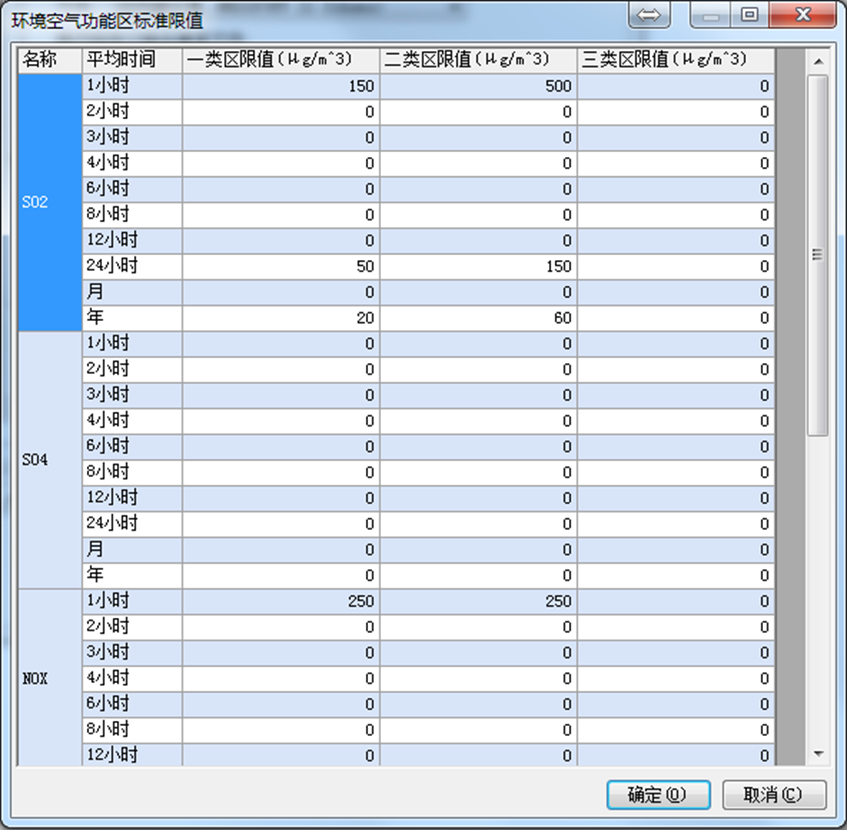Select the SO2 name cell
Viewport: 847px width, 830px height.
pyautogui.click(x=50, y=202)
